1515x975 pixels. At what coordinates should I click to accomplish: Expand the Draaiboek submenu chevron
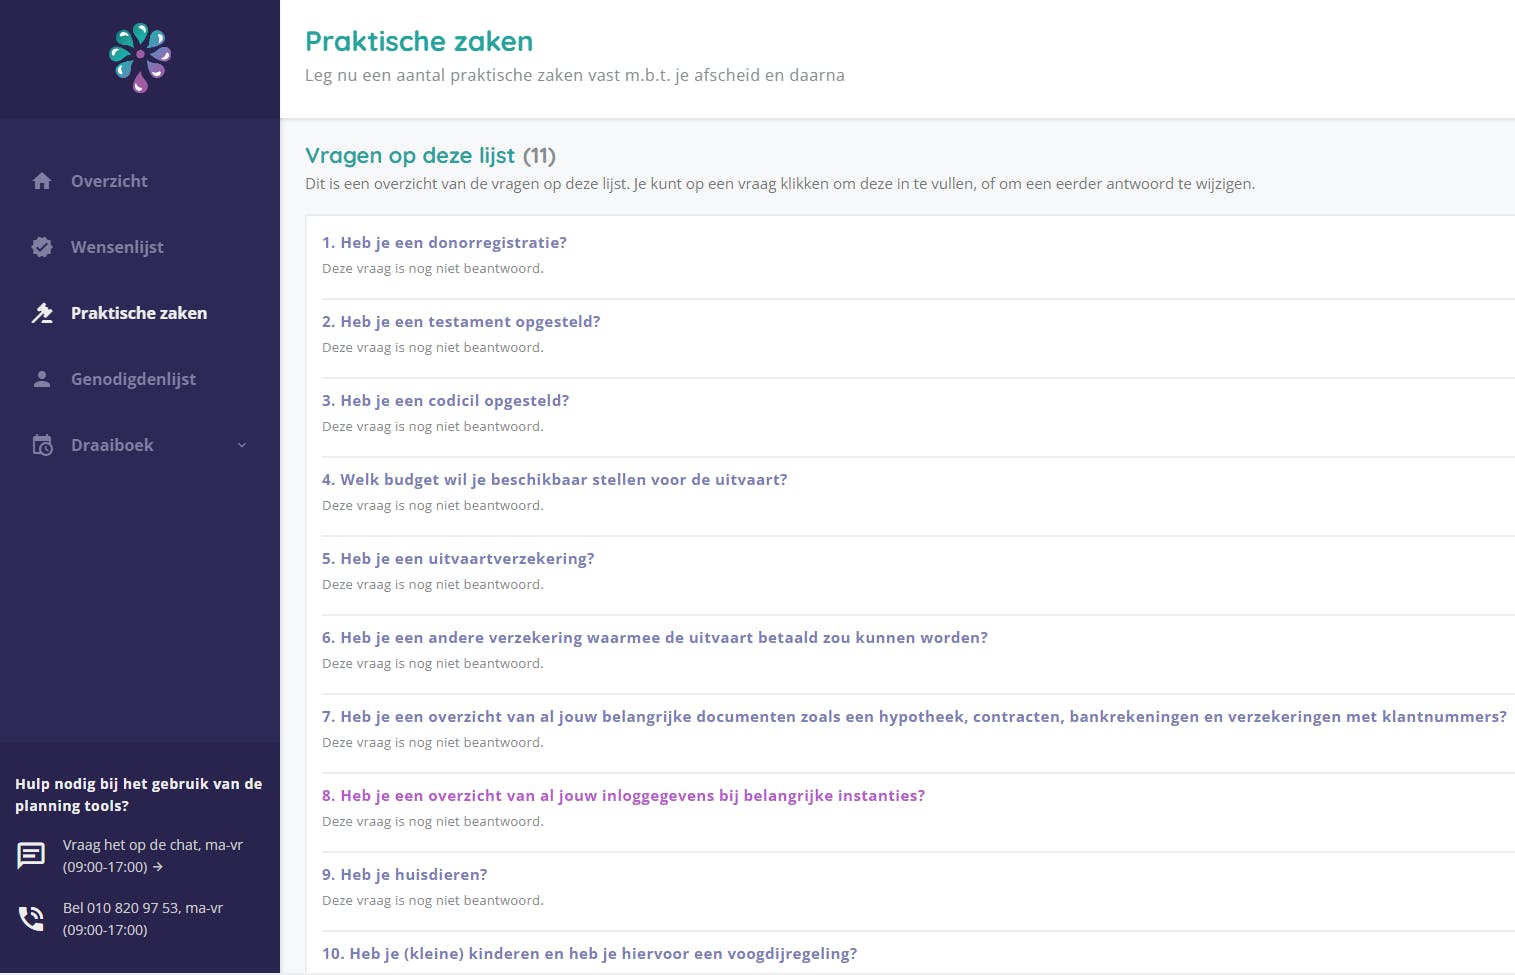241,445
